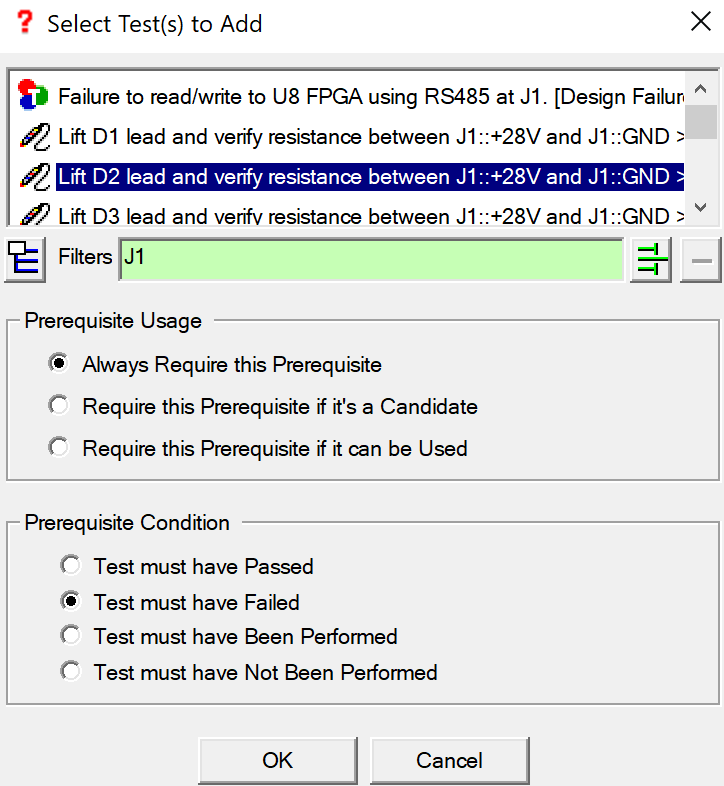The image size is (724, 786).
Task: Click the probe icon for Lift D3 lead
Action: [35, 214]
